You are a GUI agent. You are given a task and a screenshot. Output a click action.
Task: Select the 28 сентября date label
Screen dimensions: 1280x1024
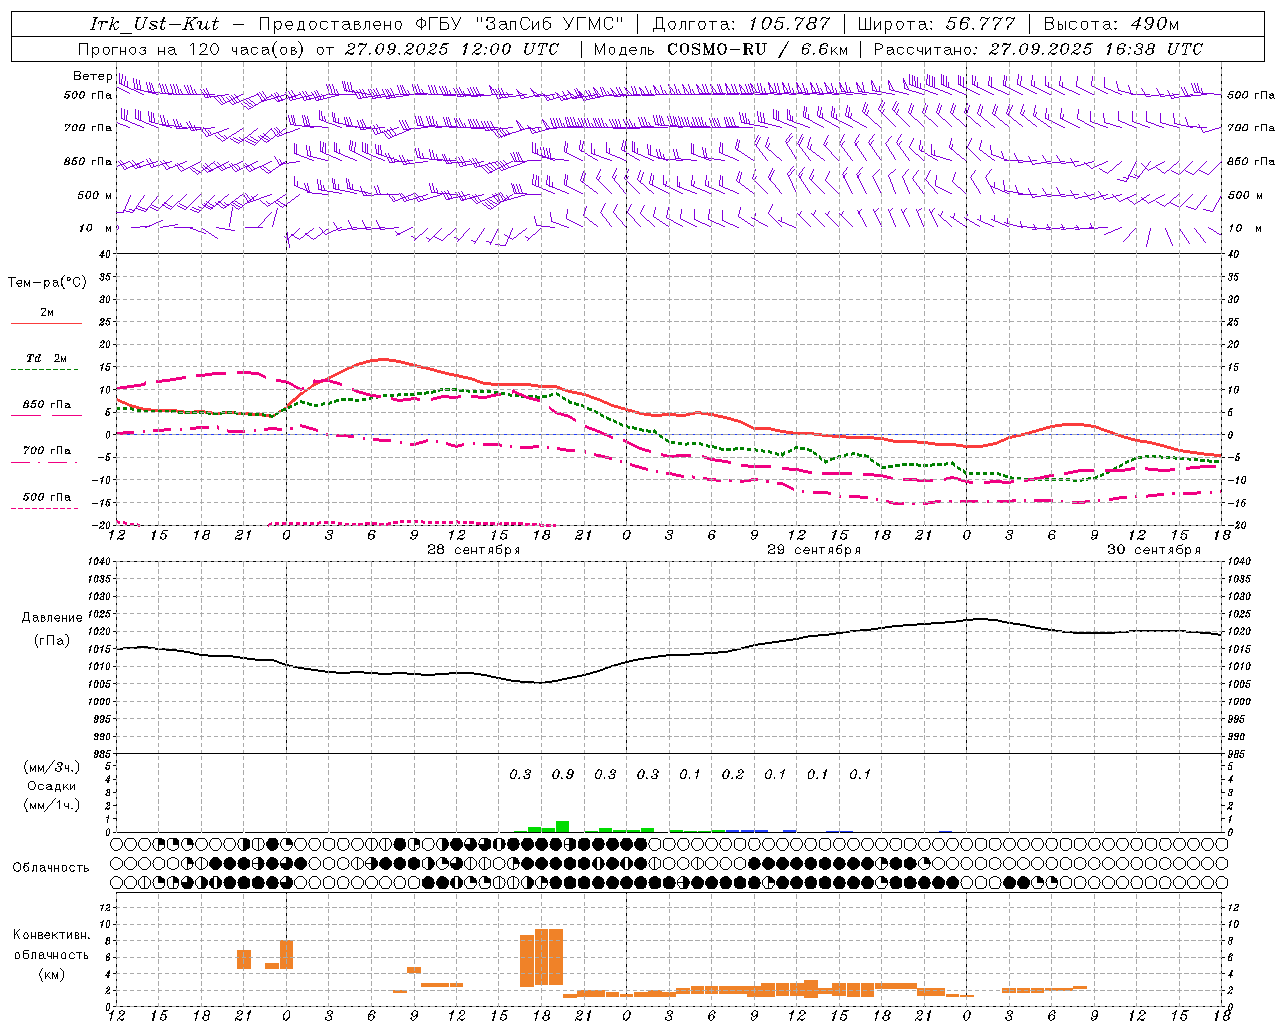click(x=474, y=550)
